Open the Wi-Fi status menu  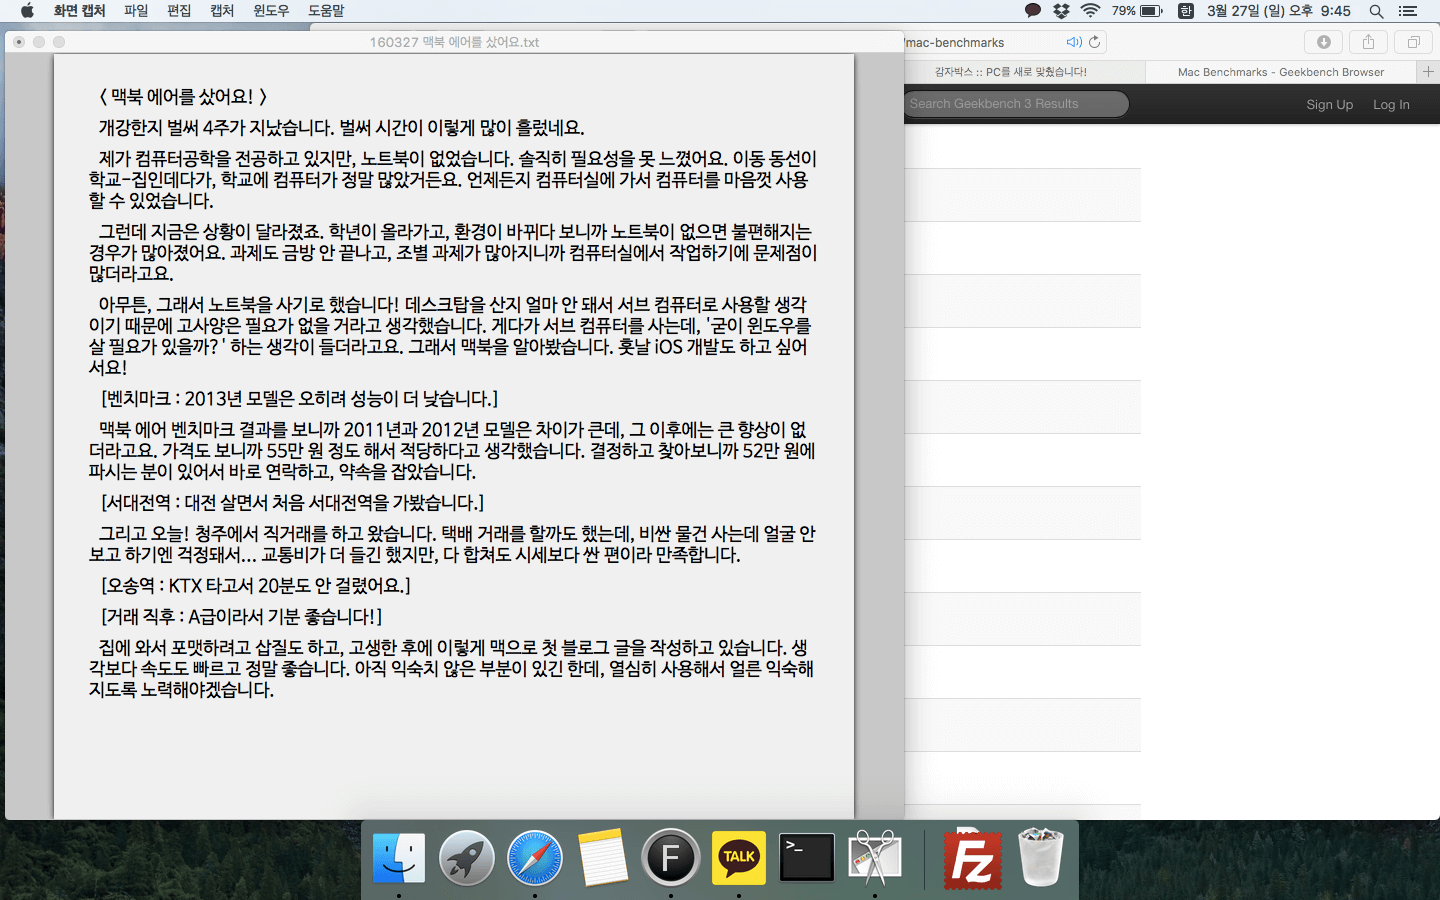point(1091,11)
